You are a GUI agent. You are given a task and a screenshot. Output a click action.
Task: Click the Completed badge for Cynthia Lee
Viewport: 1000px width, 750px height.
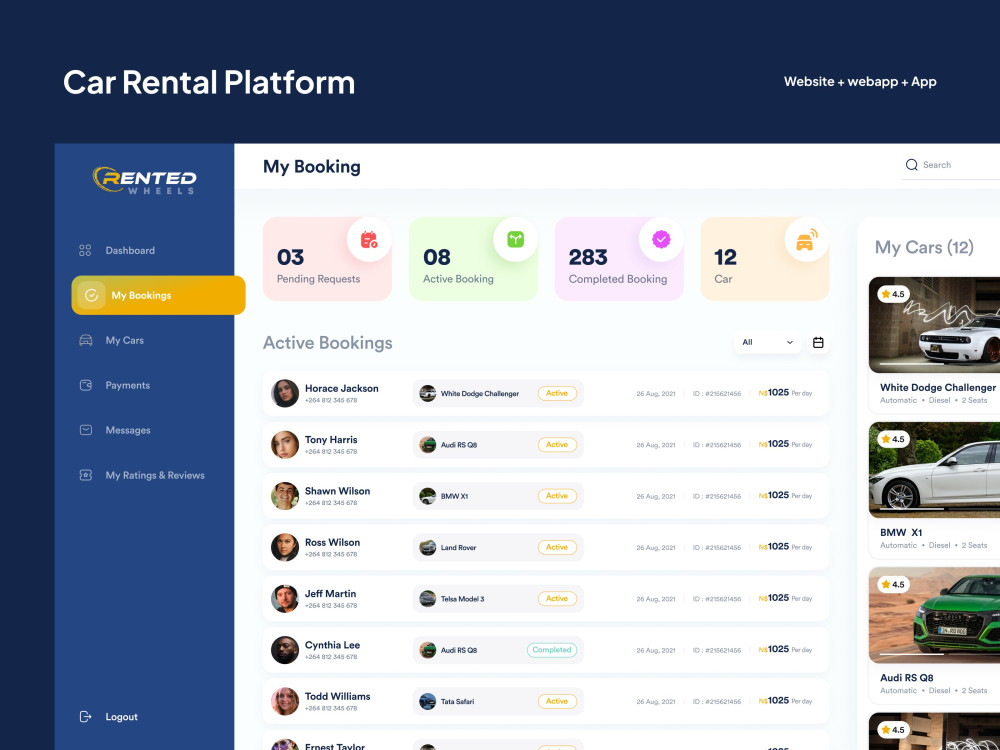(x=552, y=650)
